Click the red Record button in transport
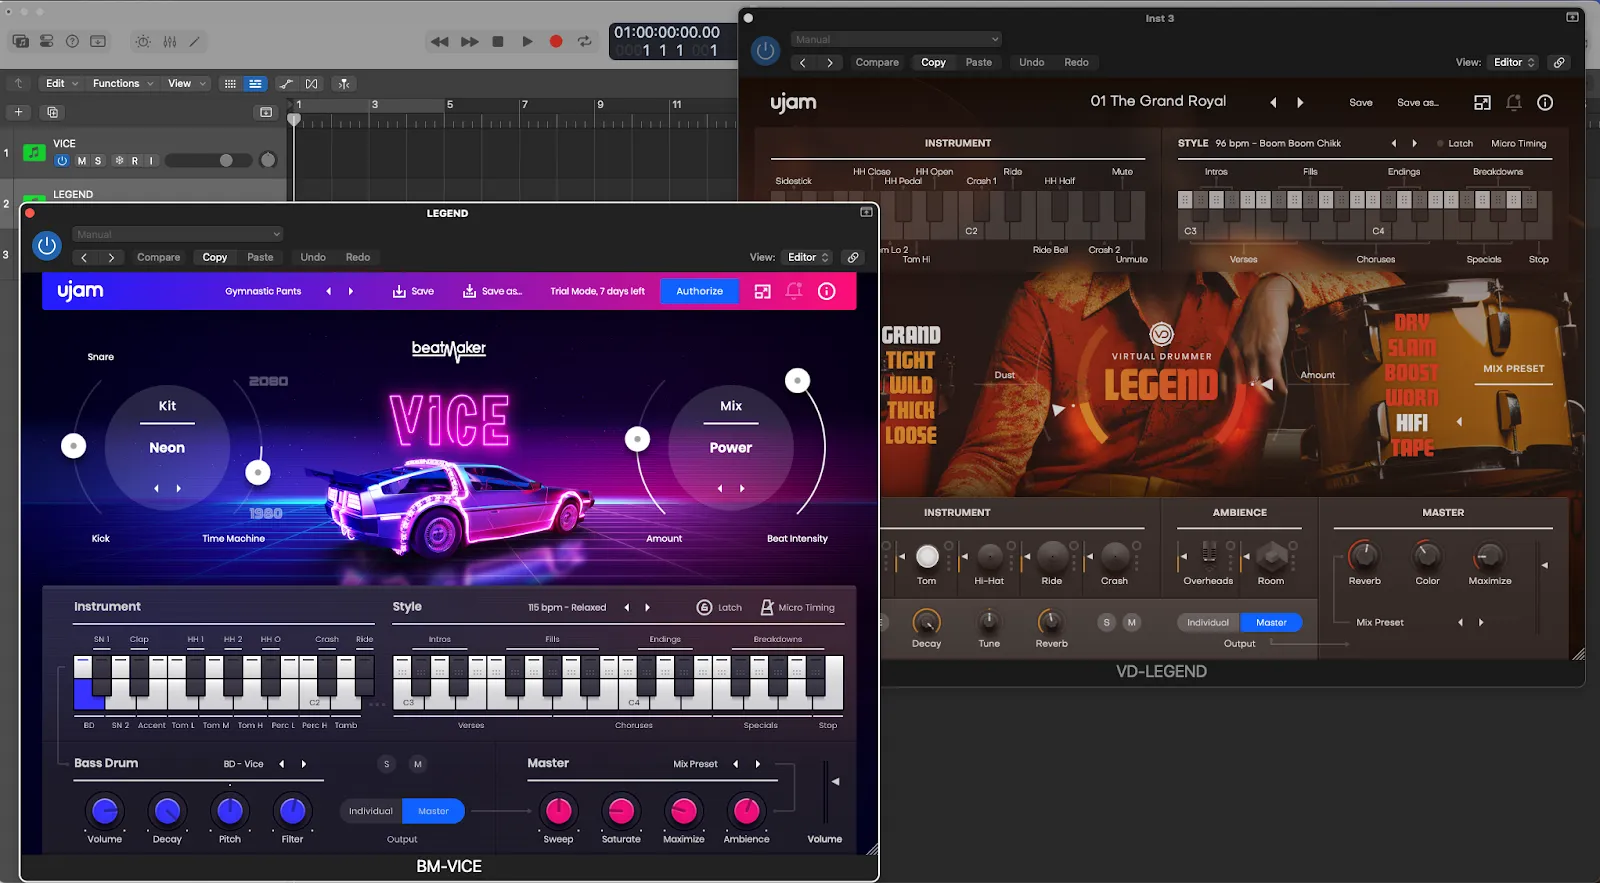The height and width of the screenshot is (883, 1600). tap(556, 41)
